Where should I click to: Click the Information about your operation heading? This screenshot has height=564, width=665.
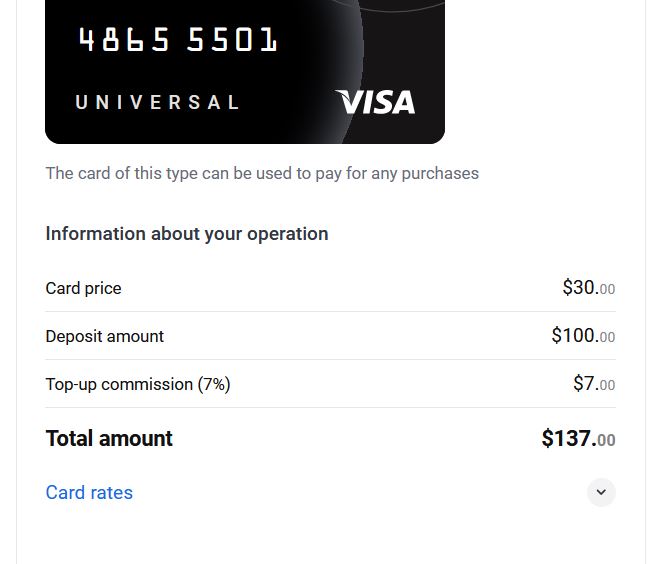[x=187, y=234]
